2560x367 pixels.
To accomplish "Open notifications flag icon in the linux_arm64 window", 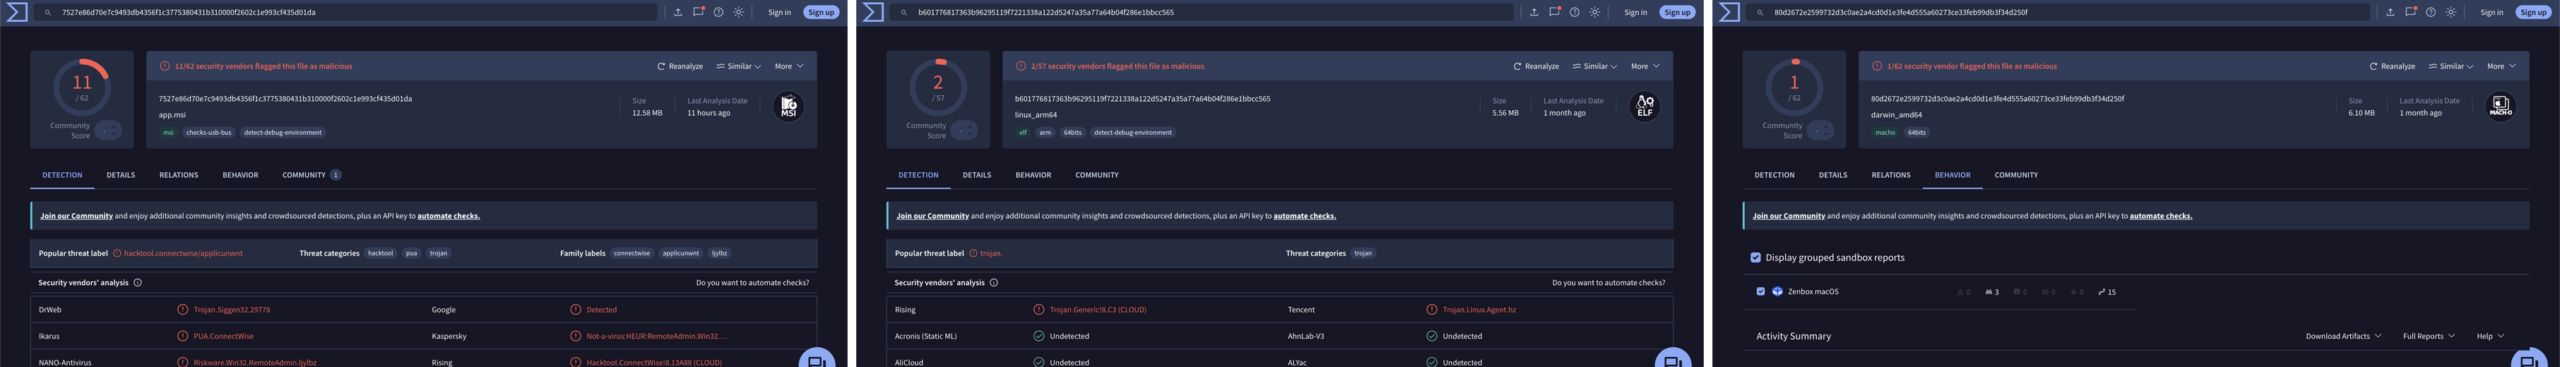I will click(1554, 12).
